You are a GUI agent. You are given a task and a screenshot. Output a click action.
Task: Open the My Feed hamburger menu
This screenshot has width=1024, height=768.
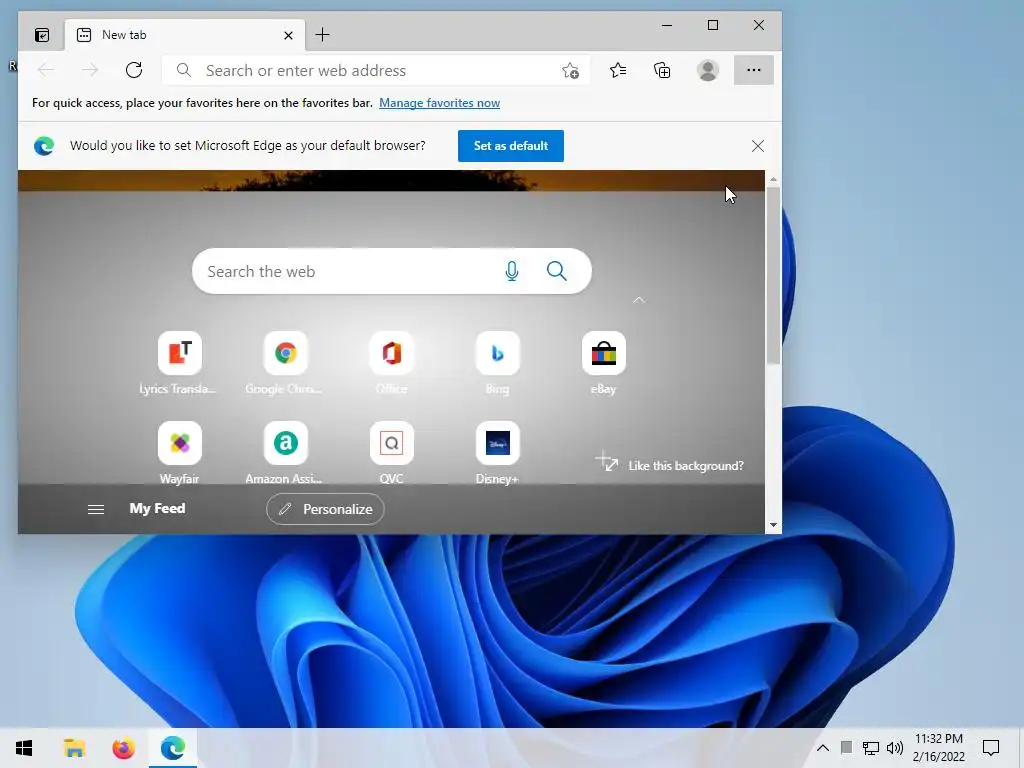pos(96,509)
